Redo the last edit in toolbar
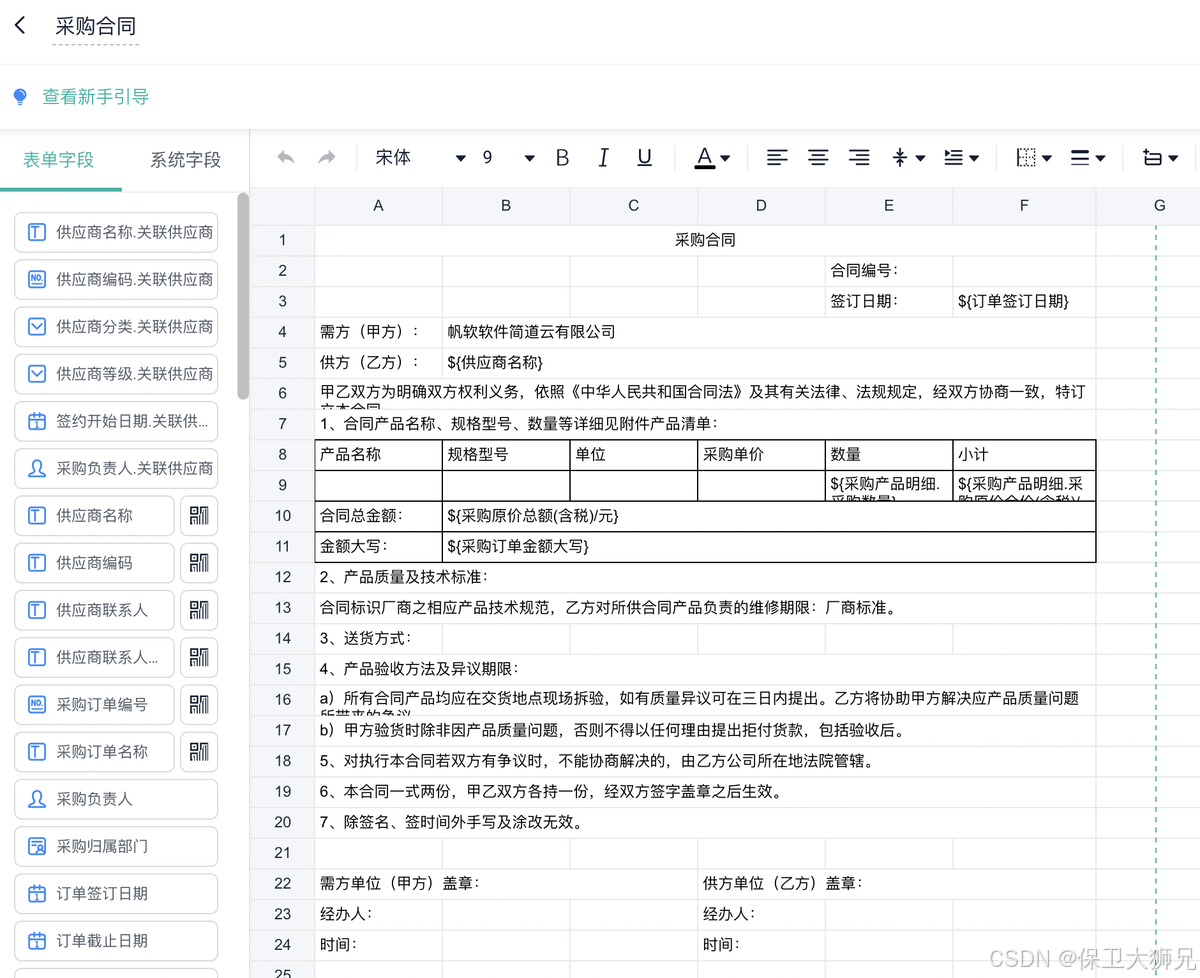1200x978 pixels. 327,158
